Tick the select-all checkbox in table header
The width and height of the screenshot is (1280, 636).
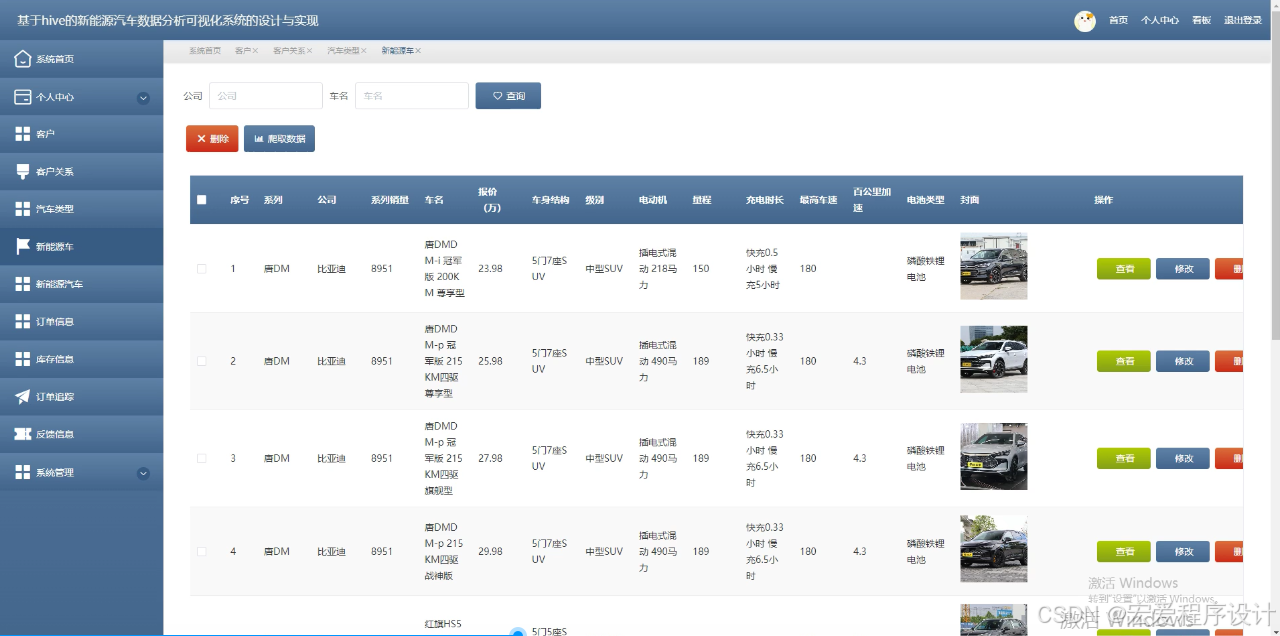click(201, 200)
